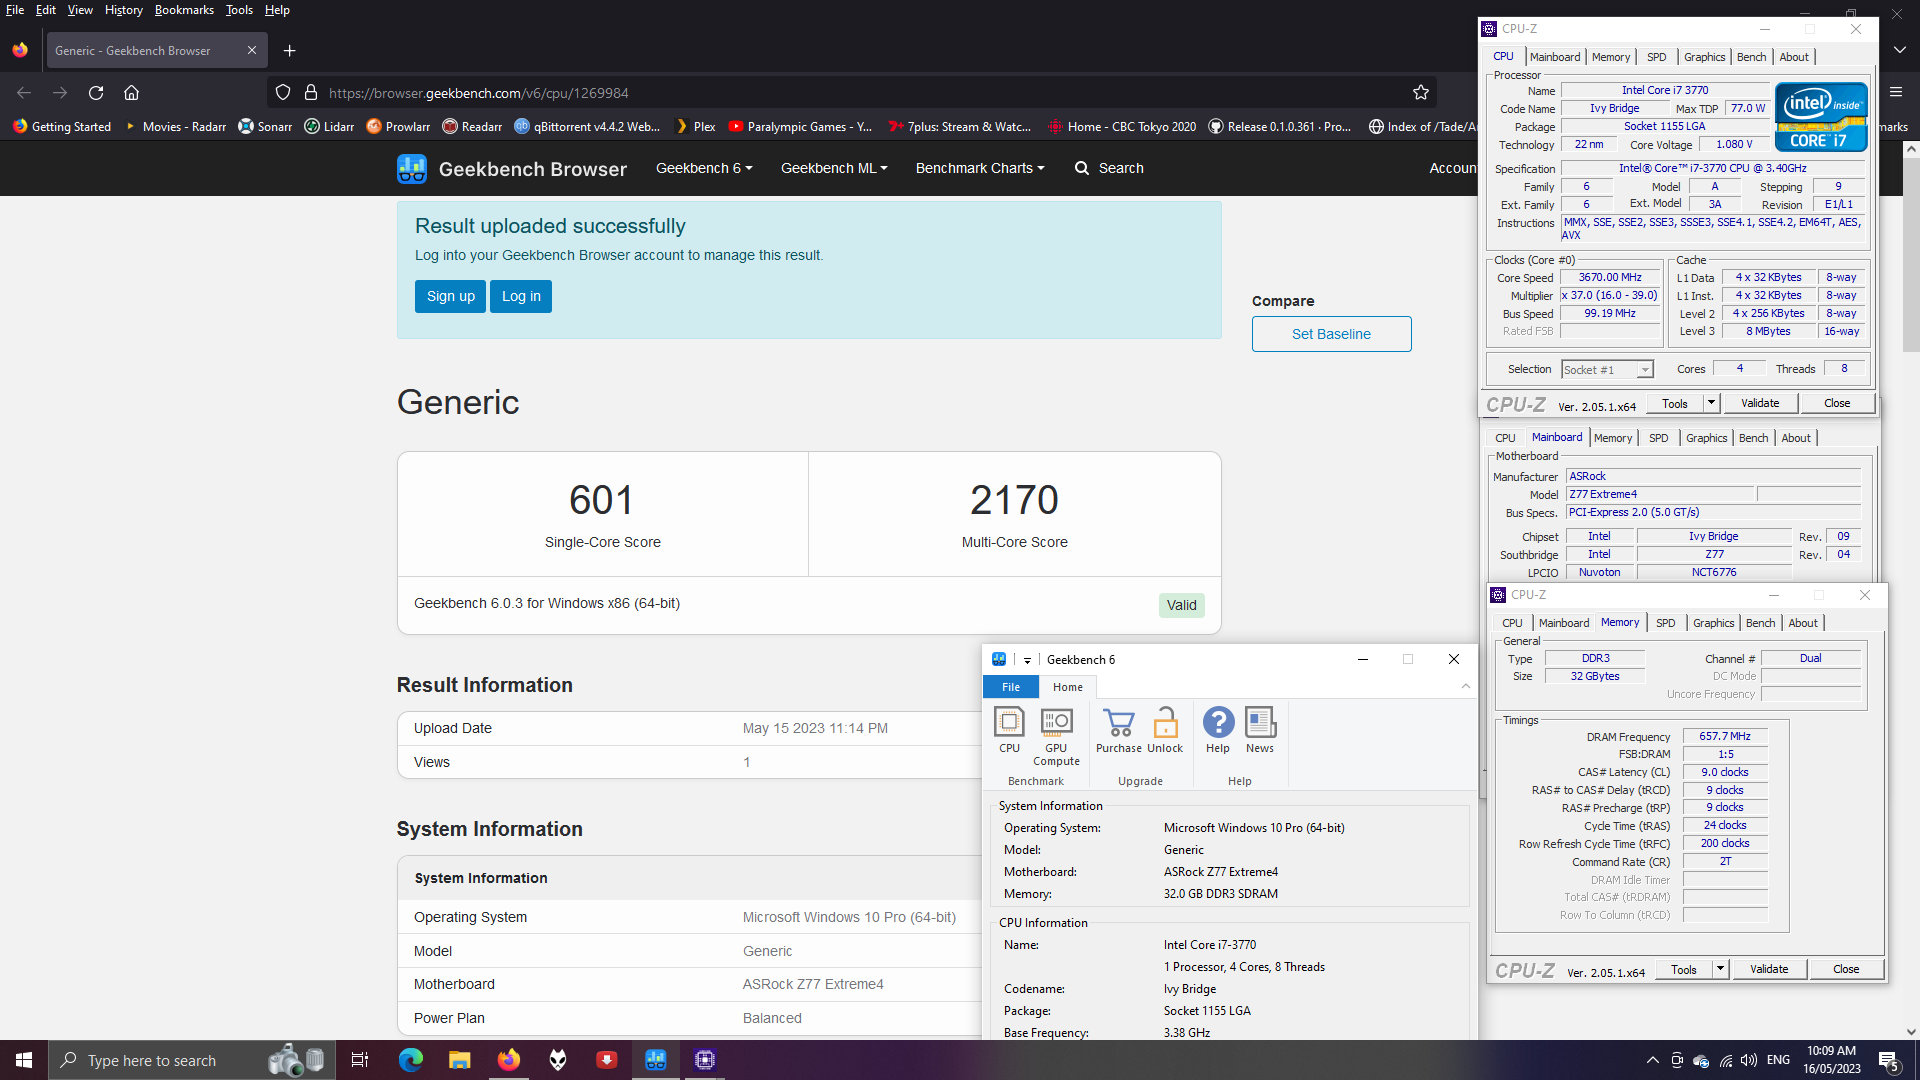
Task: Run the CPU benchmark in Geekbench 6
Action: tap(1009, 730)
